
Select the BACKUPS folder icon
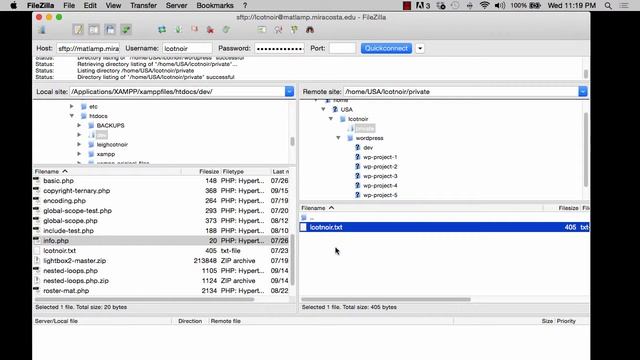[91, 125]
